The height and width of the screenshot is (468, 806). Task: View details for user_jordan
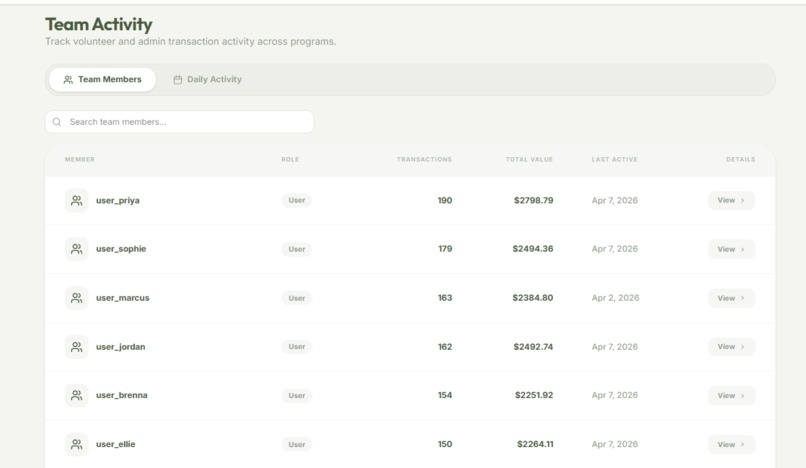pos(731,347)
